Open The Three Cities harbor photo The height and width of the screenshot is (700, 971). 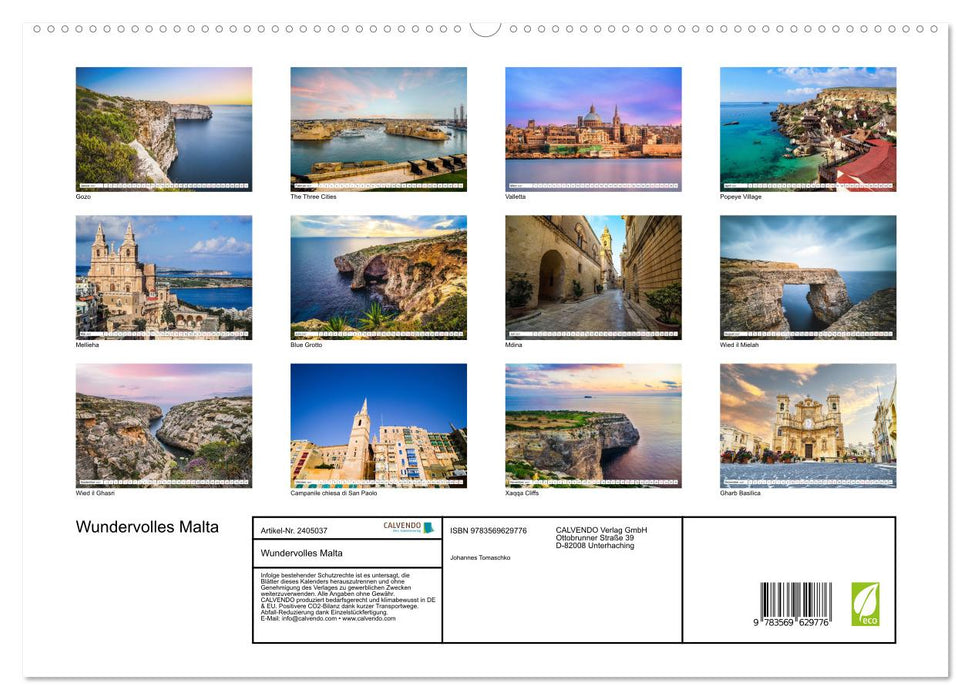click(x=378, y=129)
